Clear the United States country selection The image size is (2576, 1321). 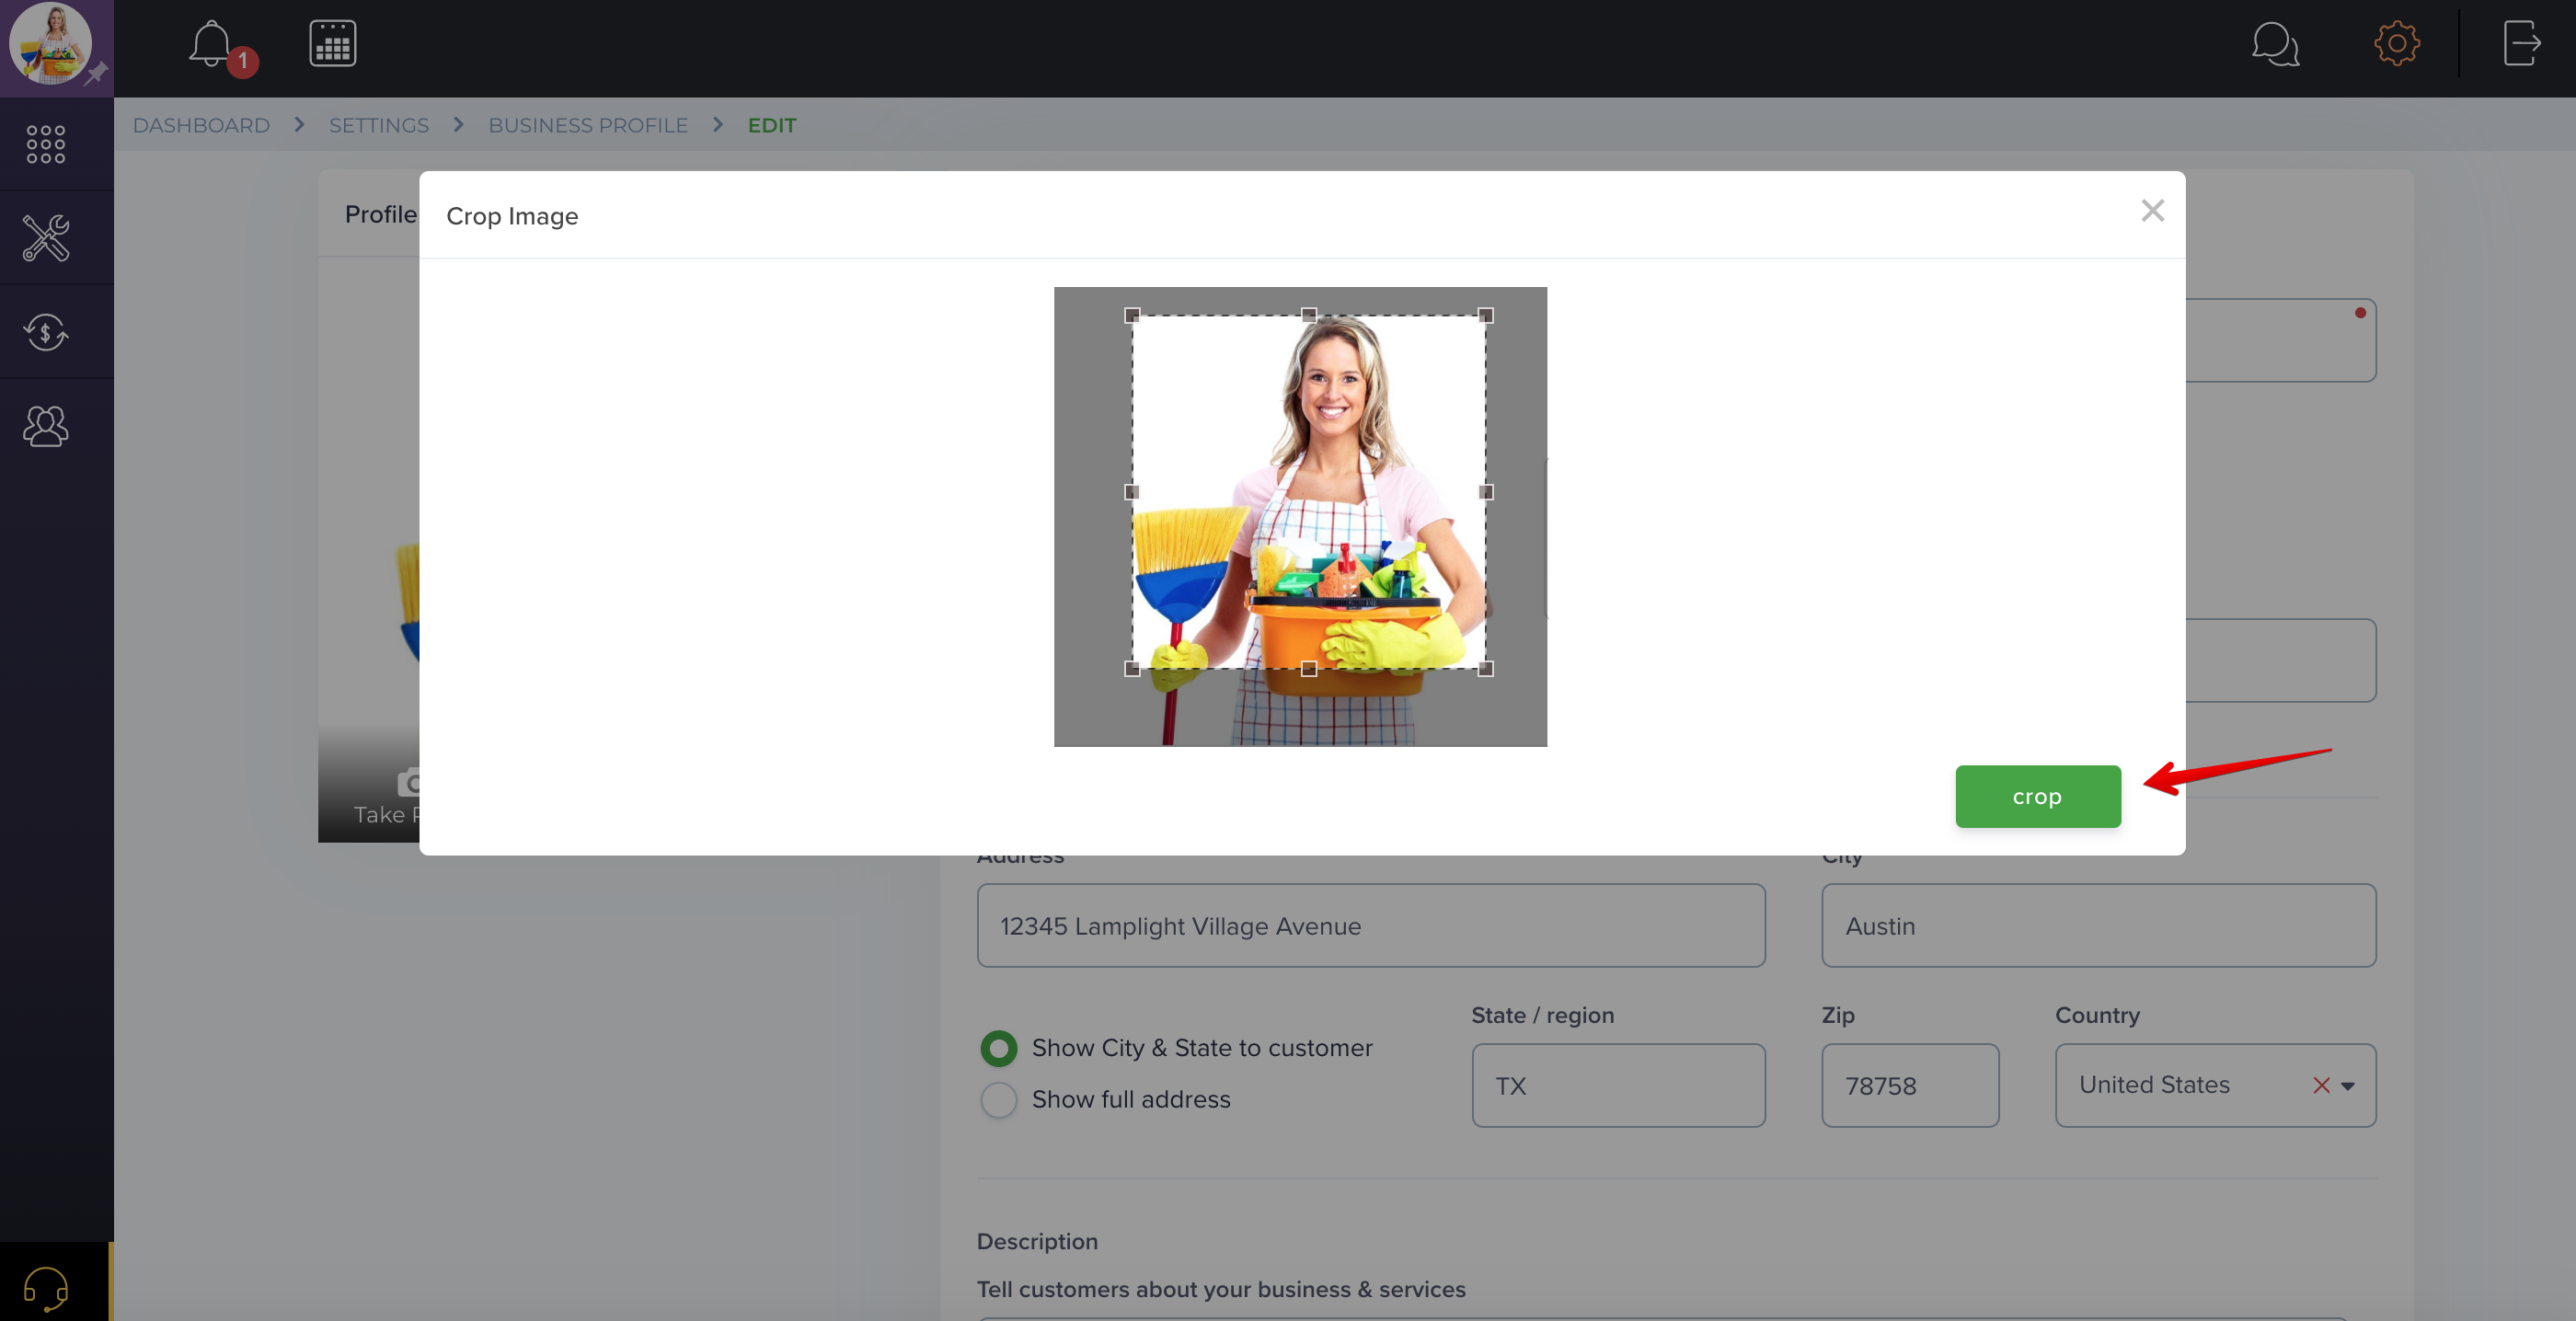tap(2321, 1085)
